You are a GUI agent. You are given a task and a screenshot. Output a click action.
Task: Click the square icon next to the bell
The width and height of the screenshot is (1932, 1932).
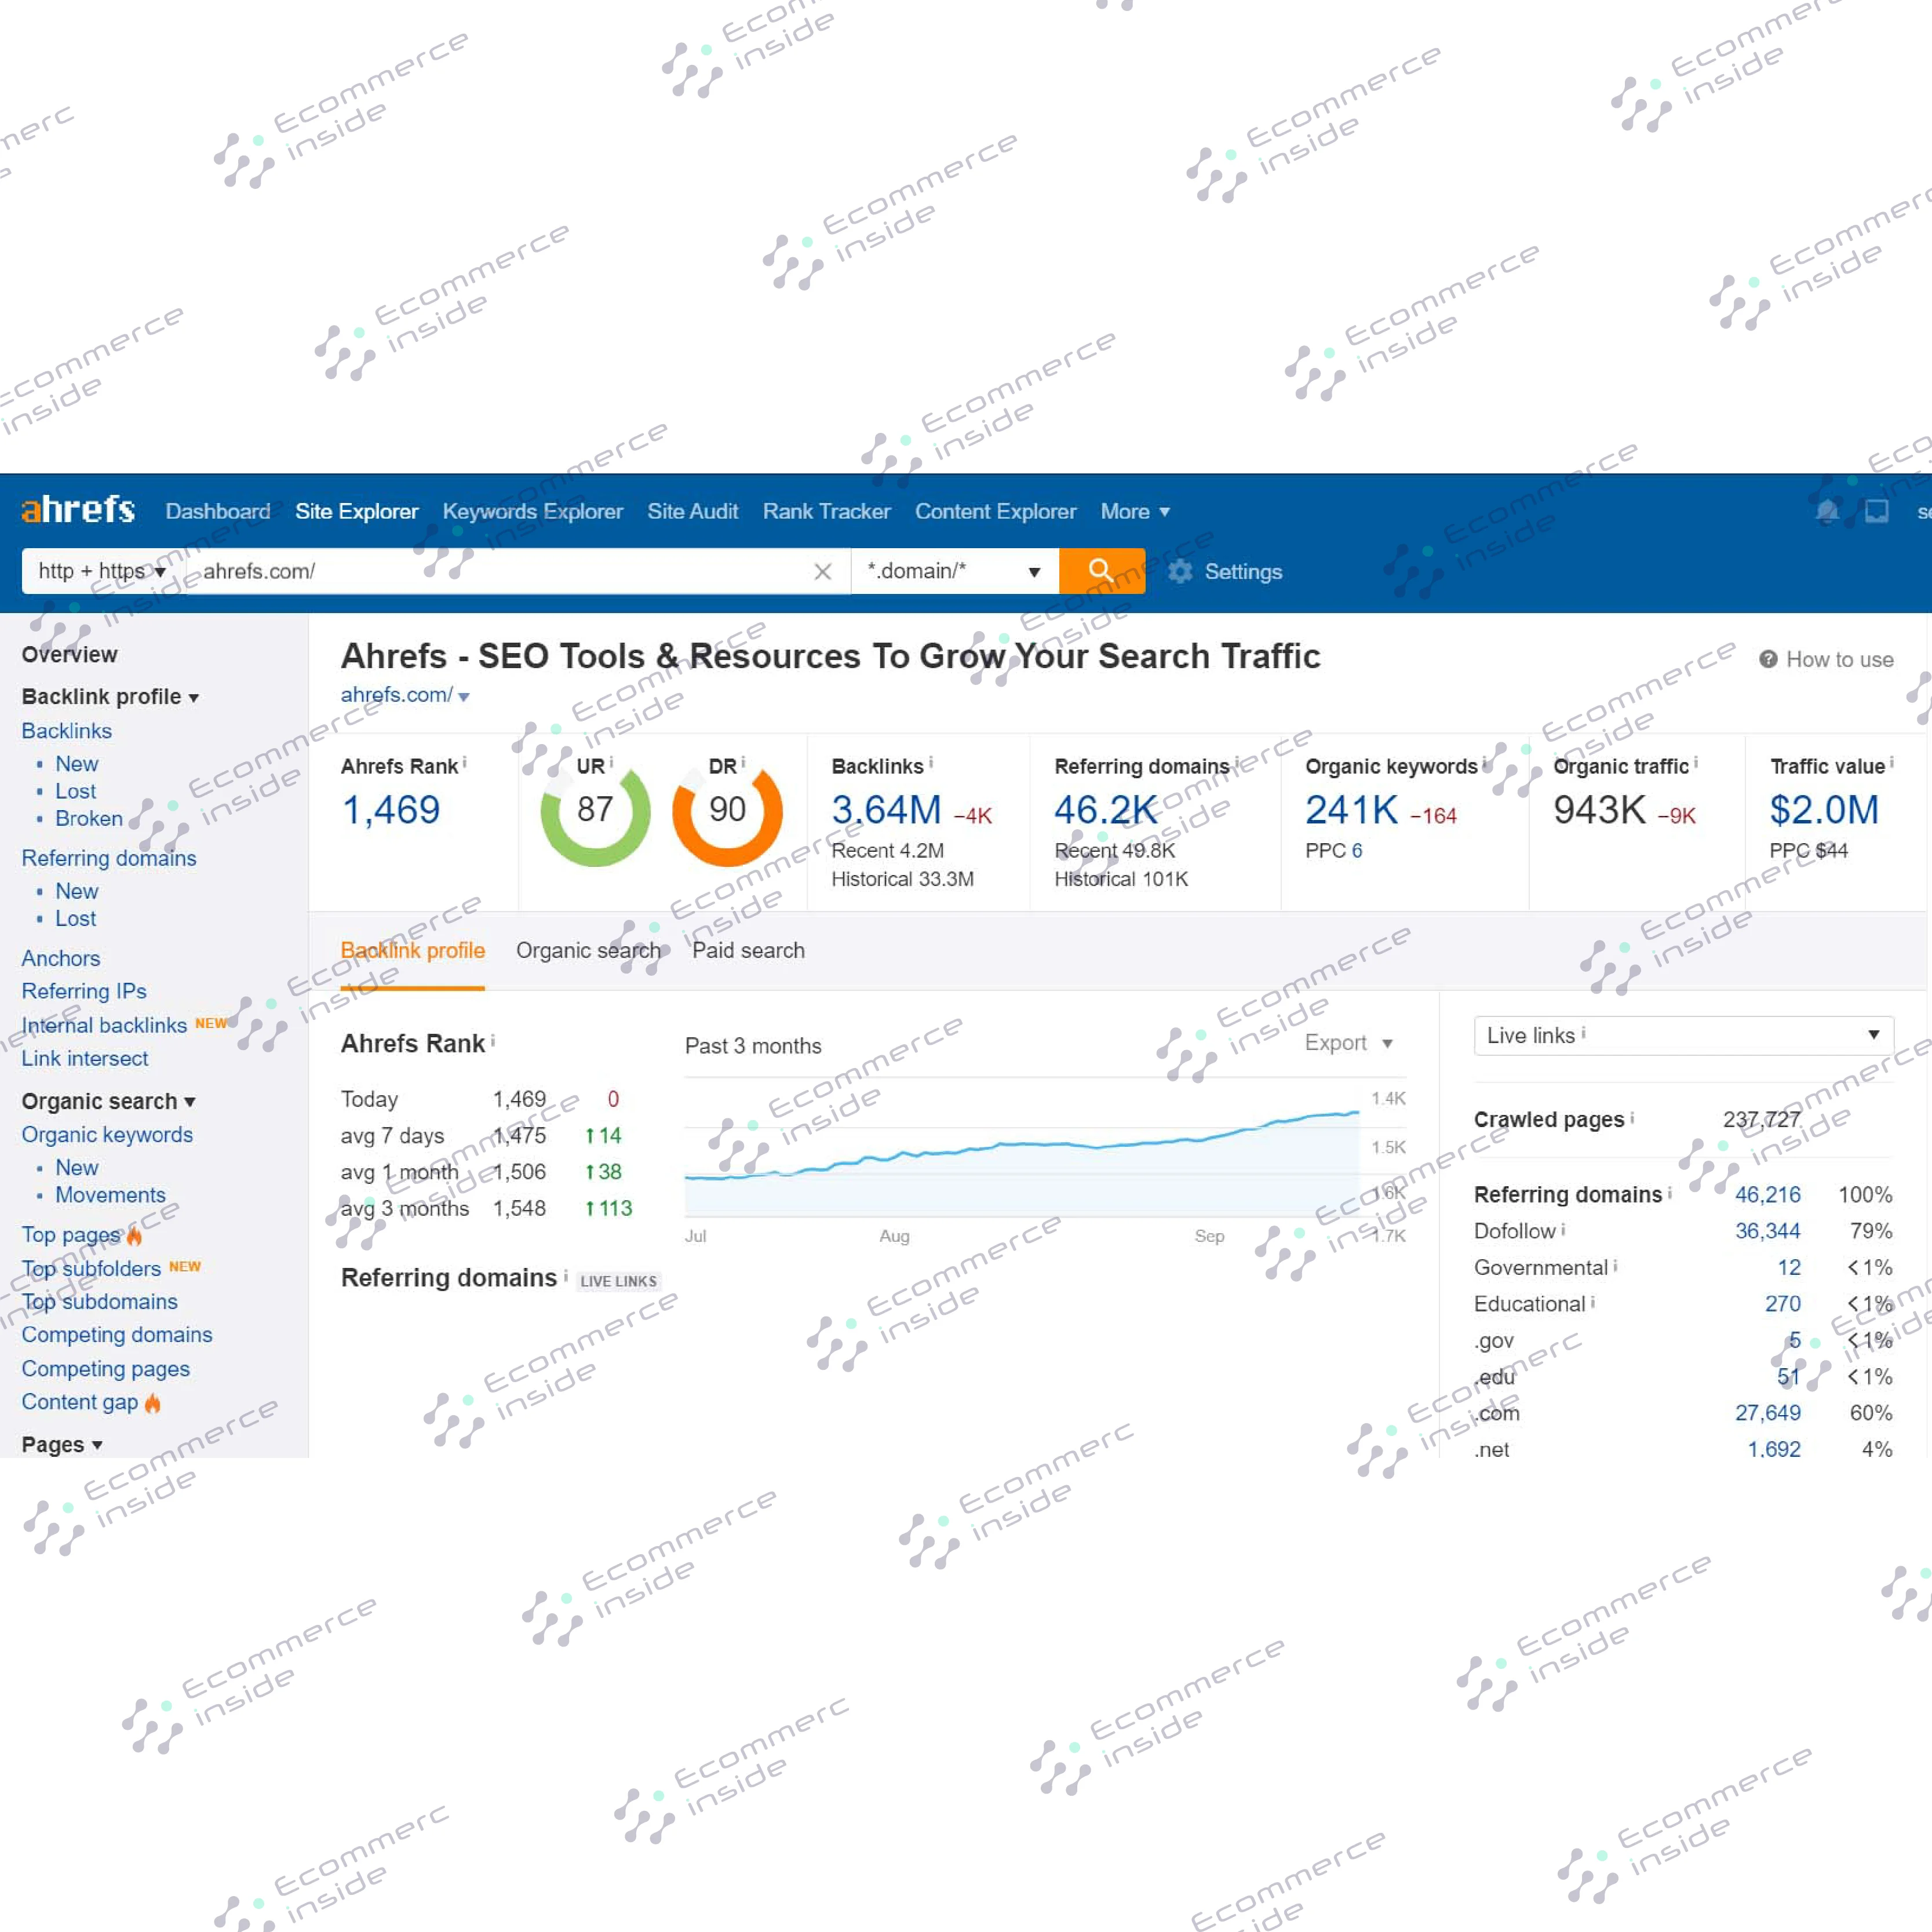pos(1876,511)
